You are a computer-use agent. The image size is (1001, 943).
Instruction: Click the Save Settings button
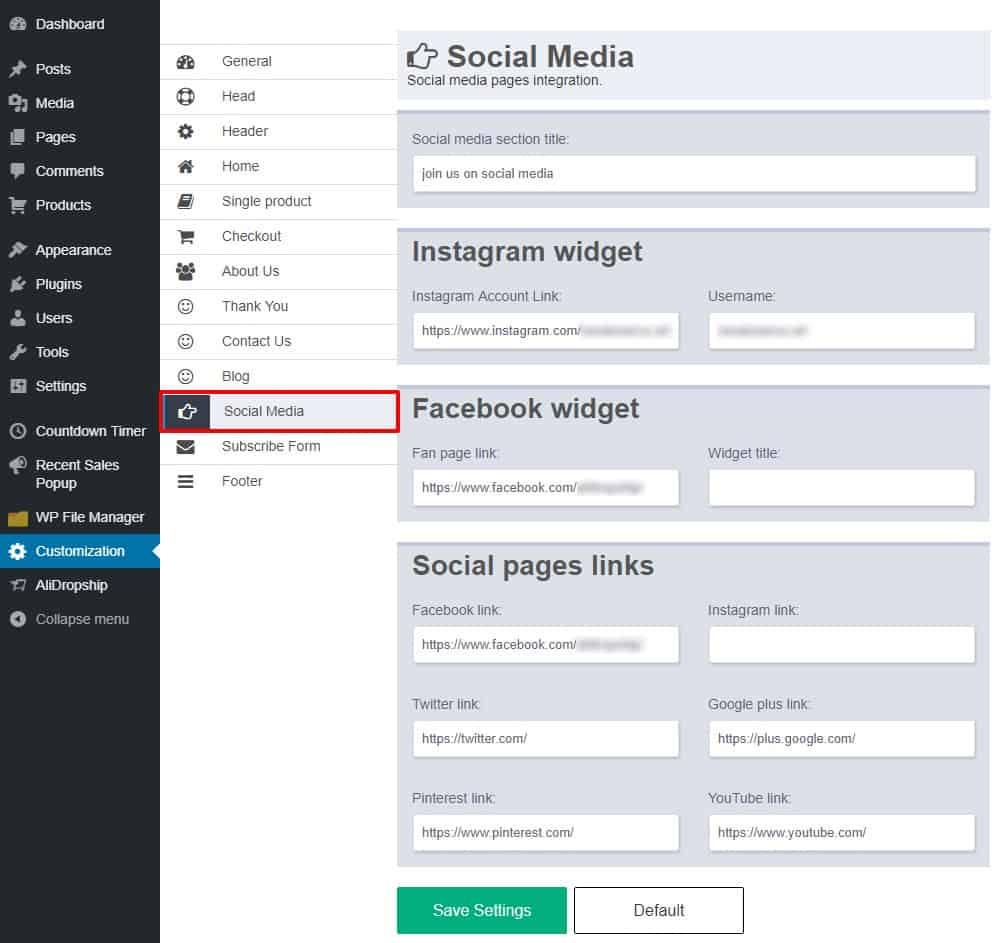pos(481,910)
